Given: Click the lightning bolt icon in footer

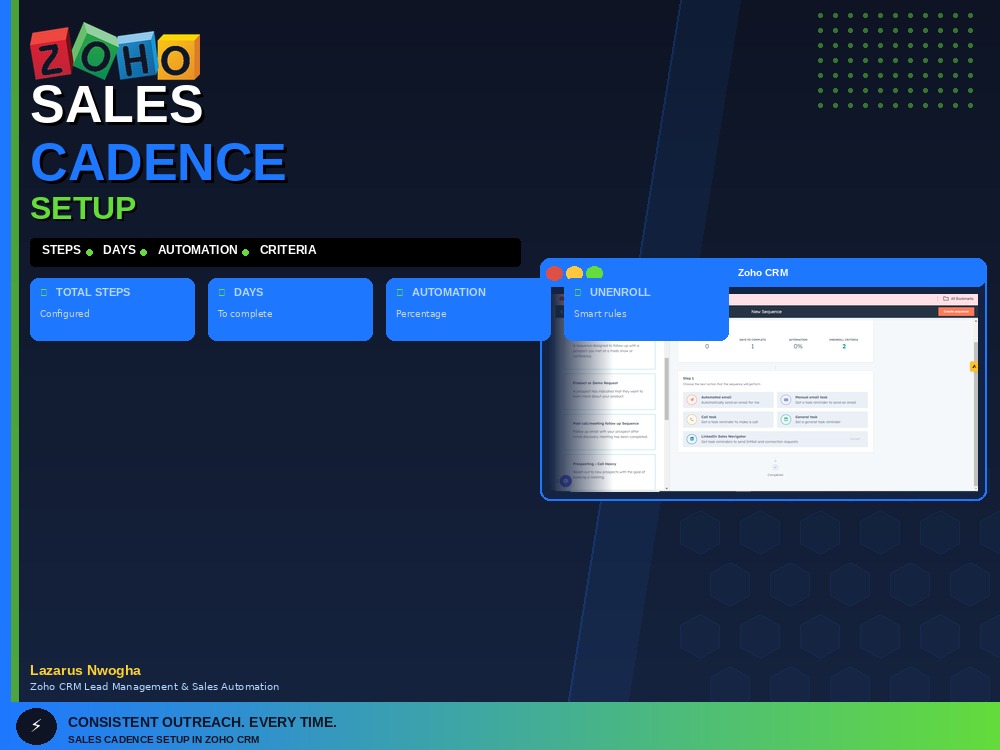Looking at the screenshot, I should pos(36,726).
